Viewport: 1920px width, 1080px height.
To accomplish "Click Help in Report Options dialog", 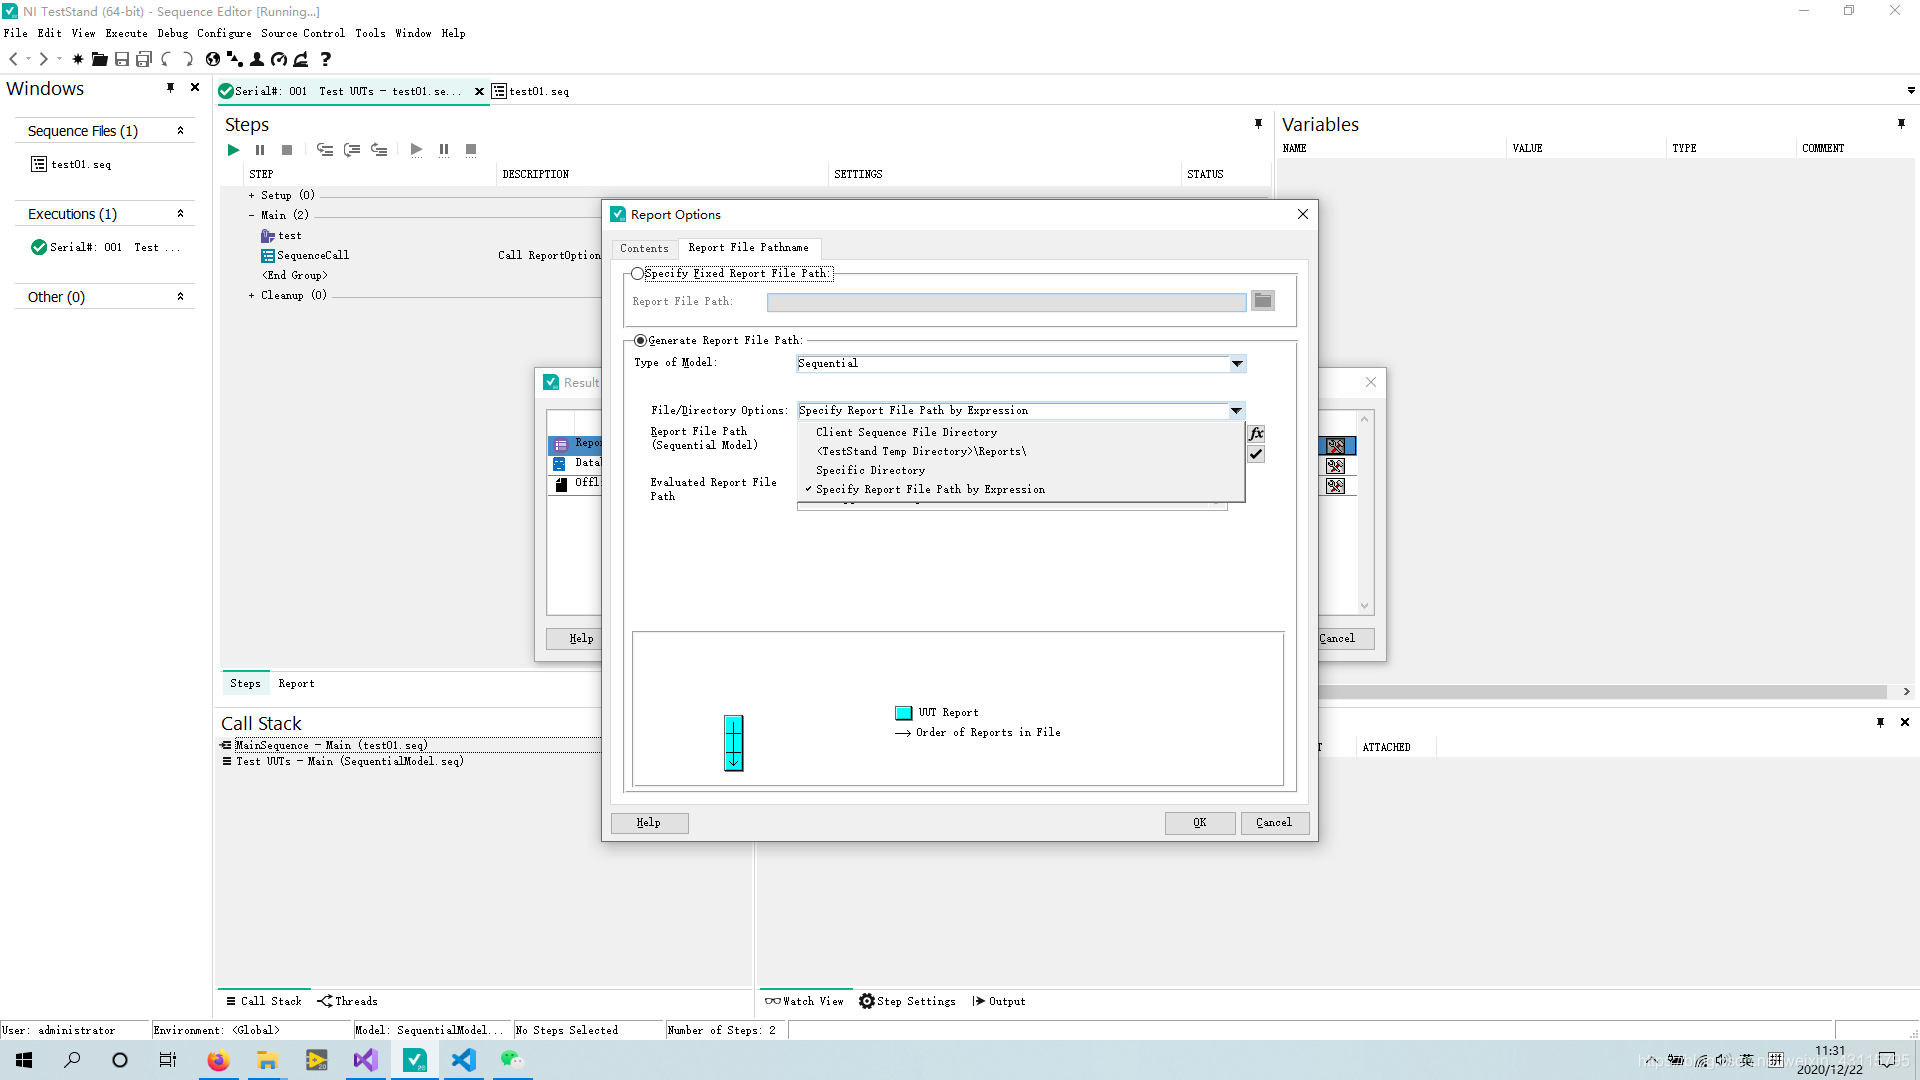I will (x=649, y=823).
